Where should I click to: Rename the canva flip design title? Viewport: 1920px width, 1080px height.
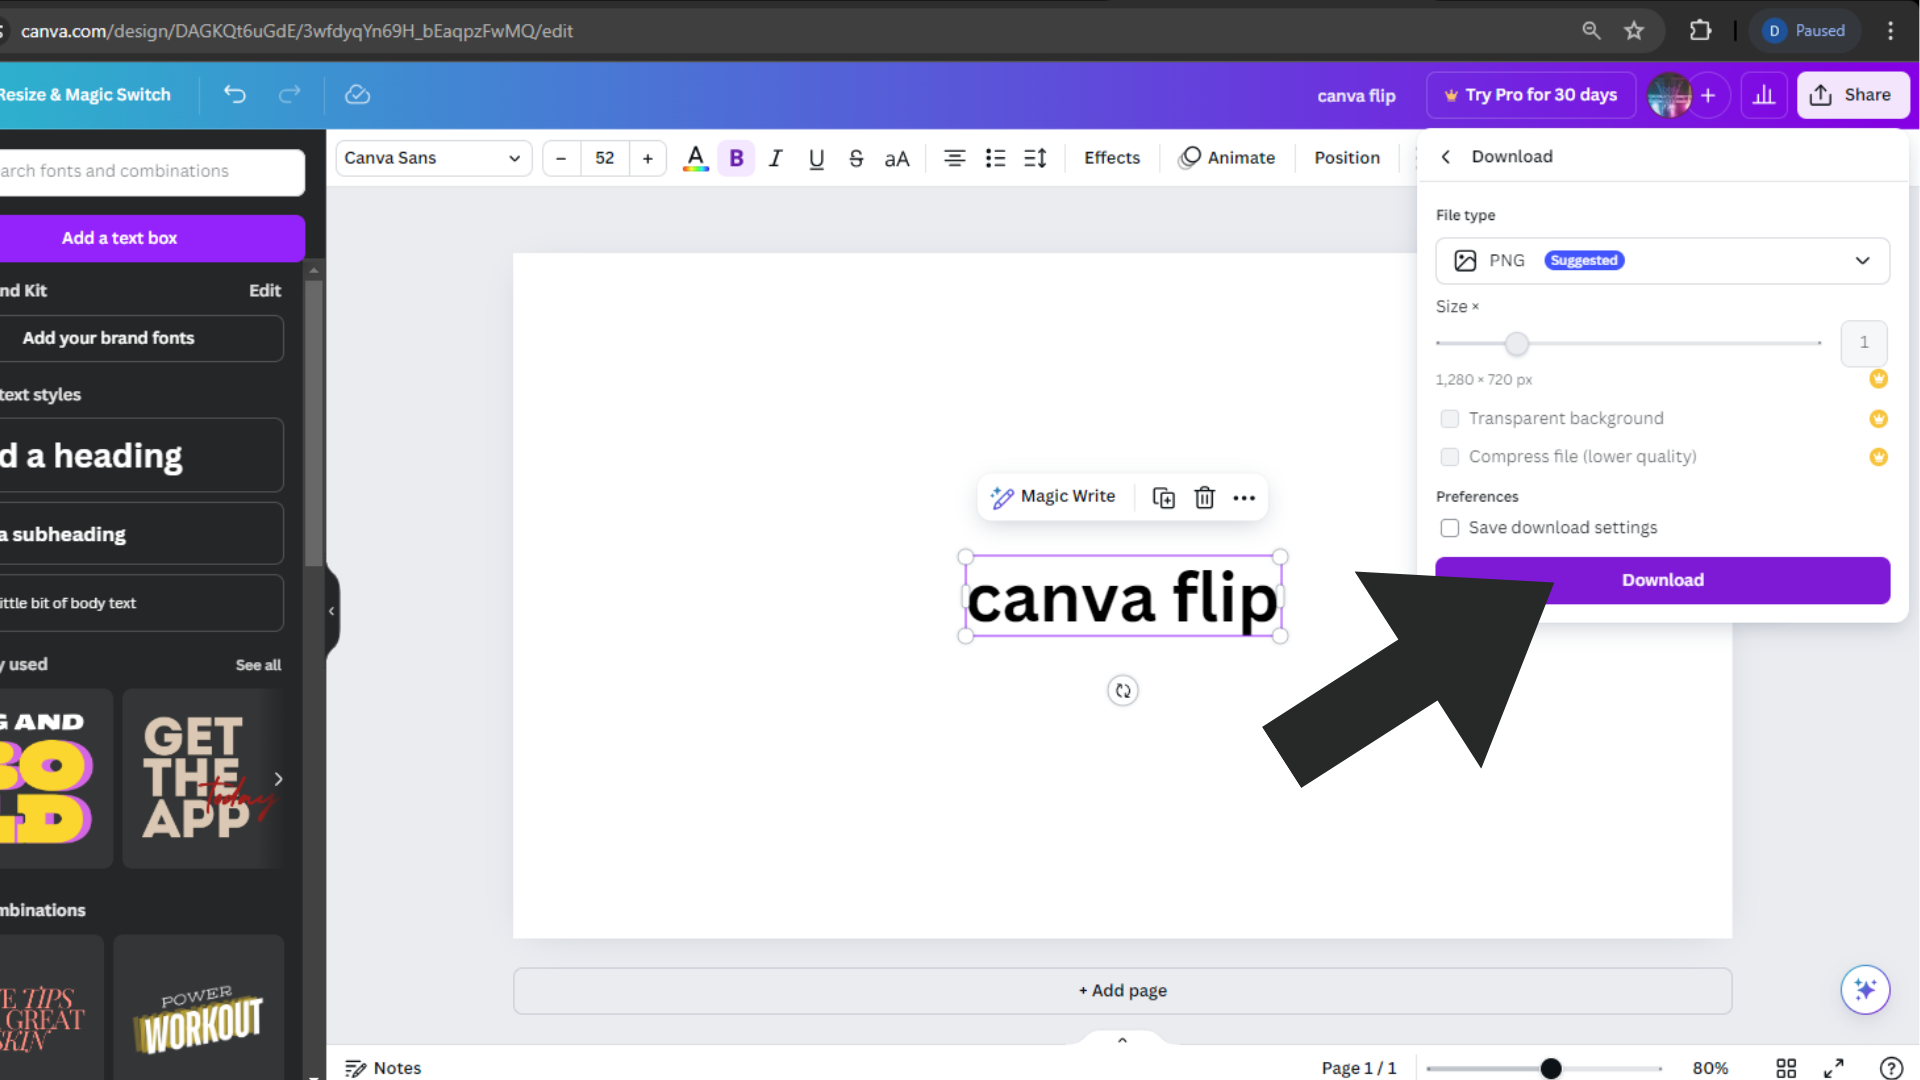point(1356,96)
